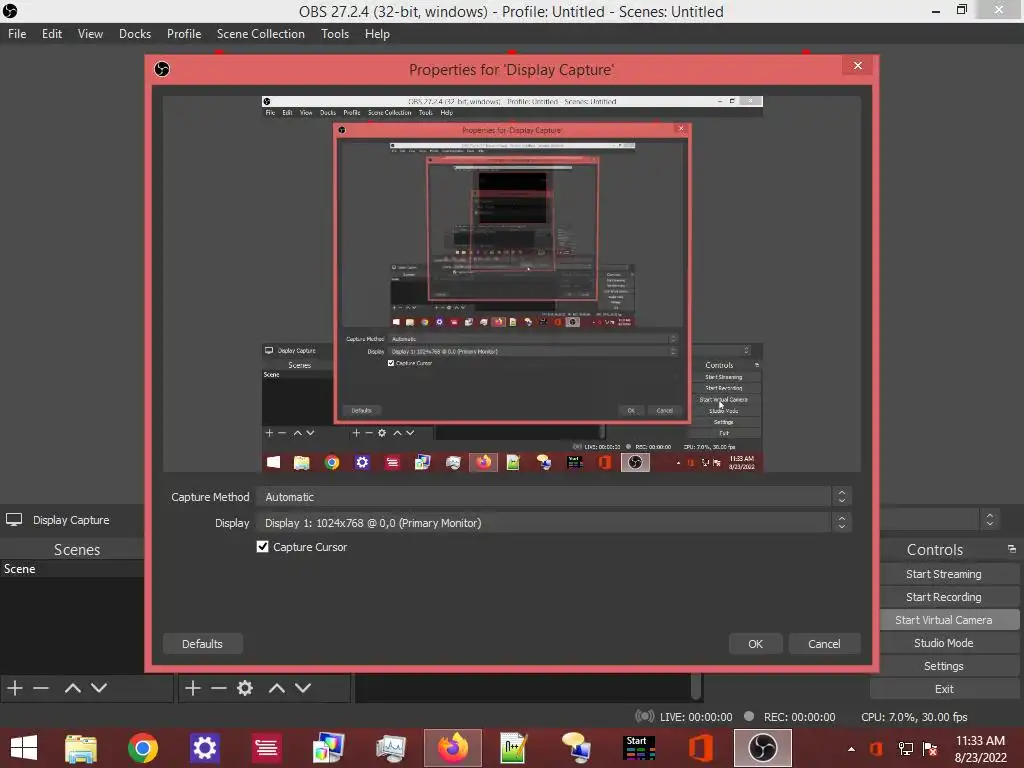Viewport: 1024px width, 768px height.
Task: Add a new source with the Sources plus icon
Action: tap(193, 688)
